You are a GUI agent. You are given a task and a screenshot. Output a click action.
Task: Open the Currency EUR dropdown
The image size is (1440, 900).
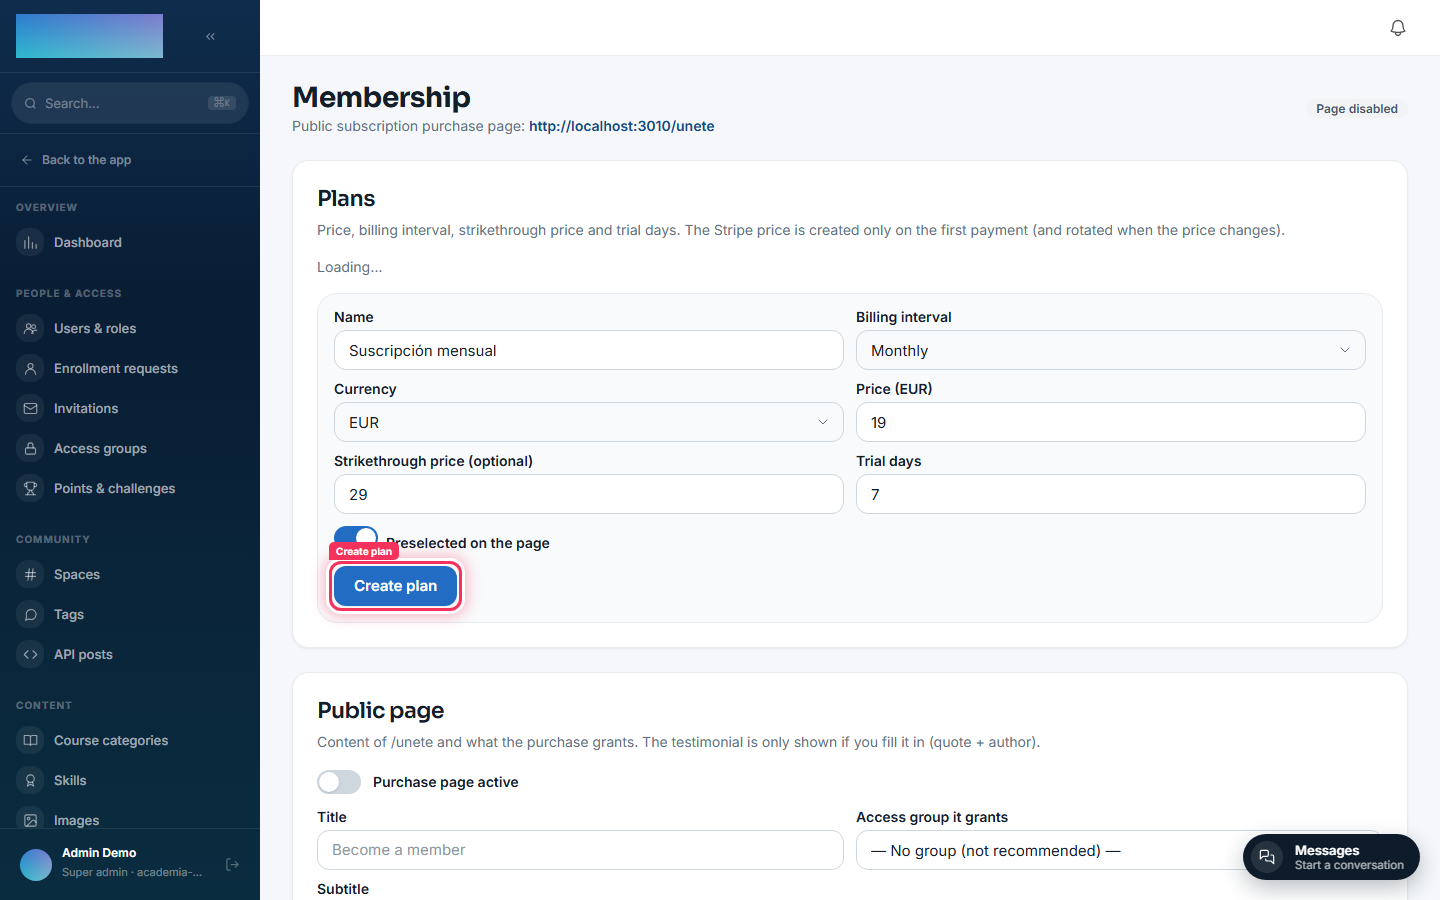[588, 422]
